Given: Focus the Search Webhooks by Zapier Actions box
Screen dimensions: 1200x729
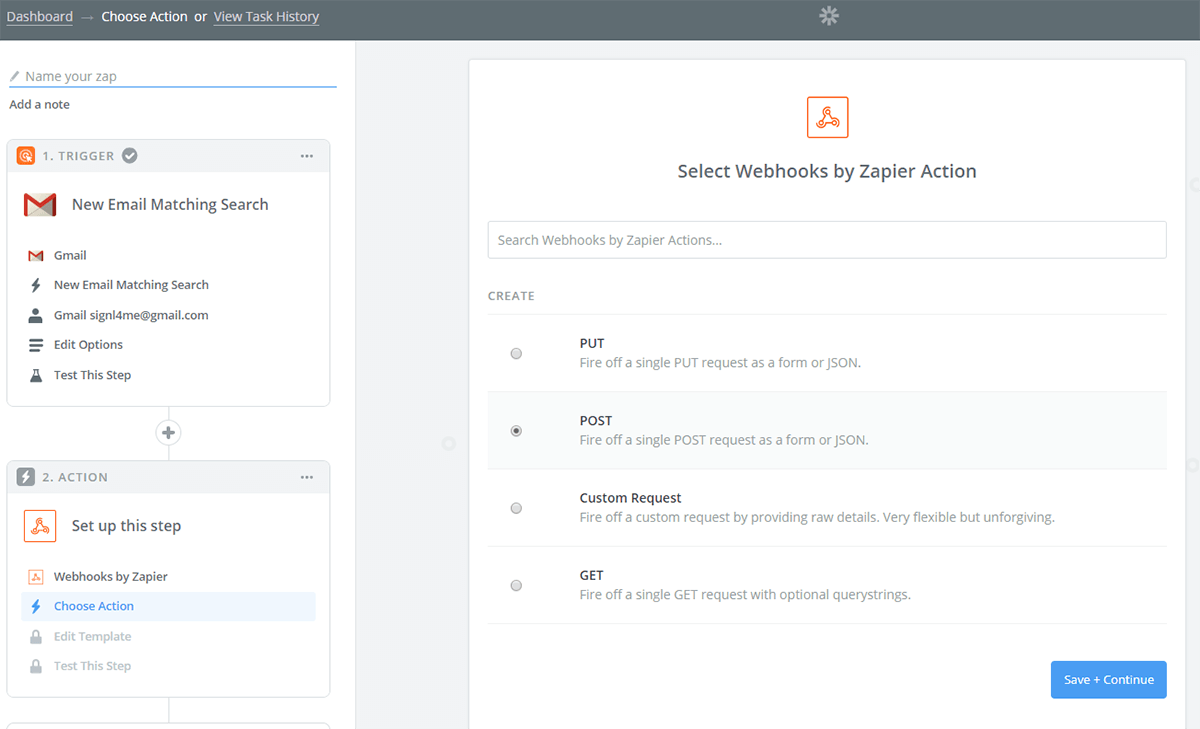Looking at the screenshot, I should pos(827,240).
